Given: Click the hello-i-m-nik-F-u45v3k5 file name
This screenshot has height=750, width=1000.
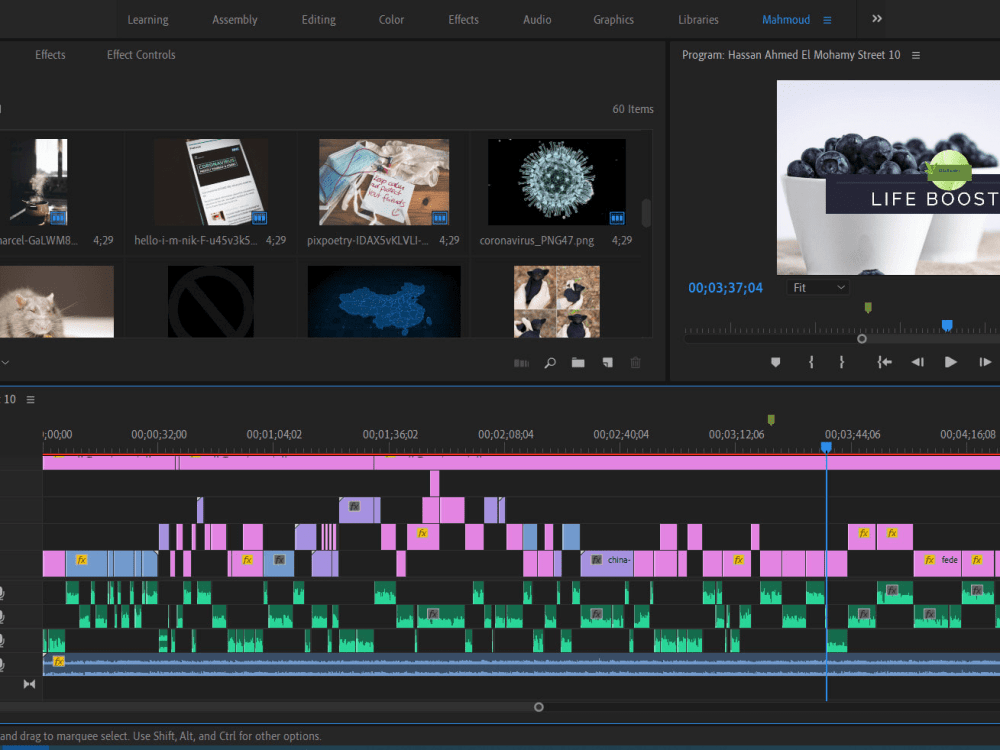Looking at the screenshot, I should [x=196, y=240].
